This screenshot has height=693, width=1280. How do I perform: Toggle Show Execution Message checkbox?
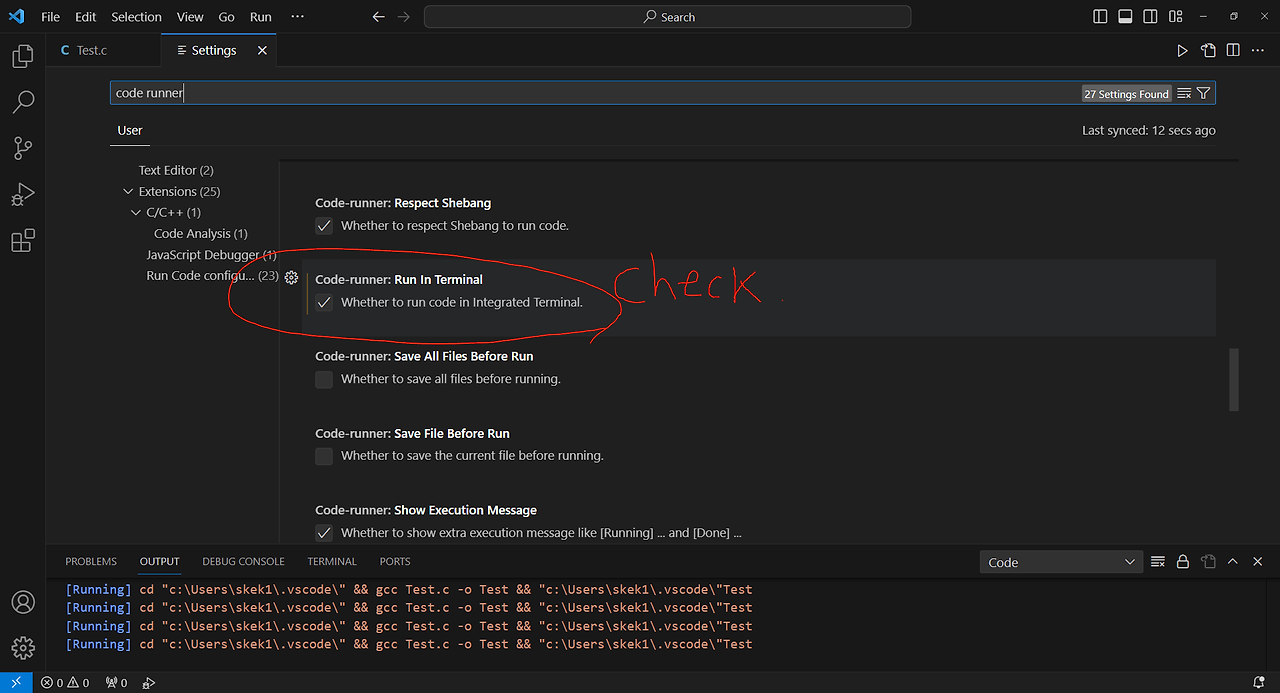point(324,533)
